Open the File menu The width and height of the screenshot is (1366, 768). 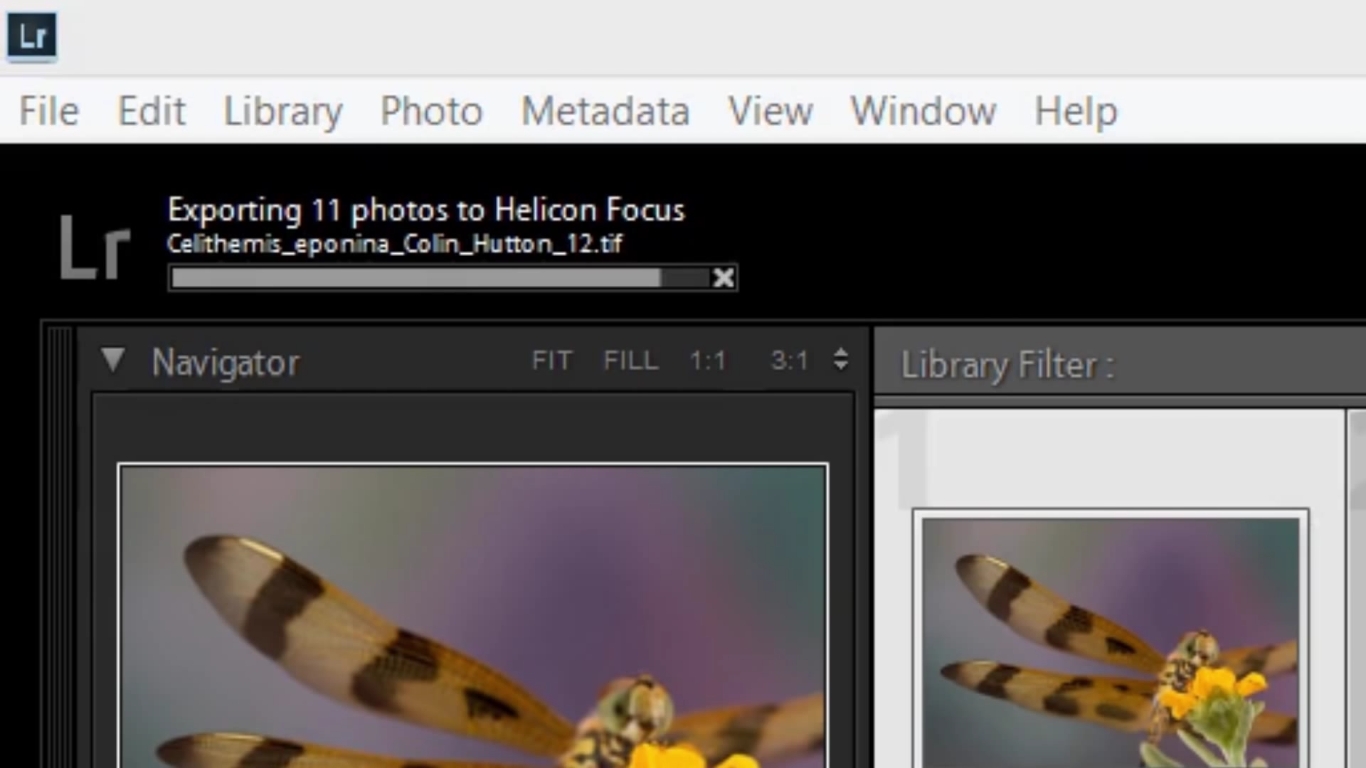(48, 111)
